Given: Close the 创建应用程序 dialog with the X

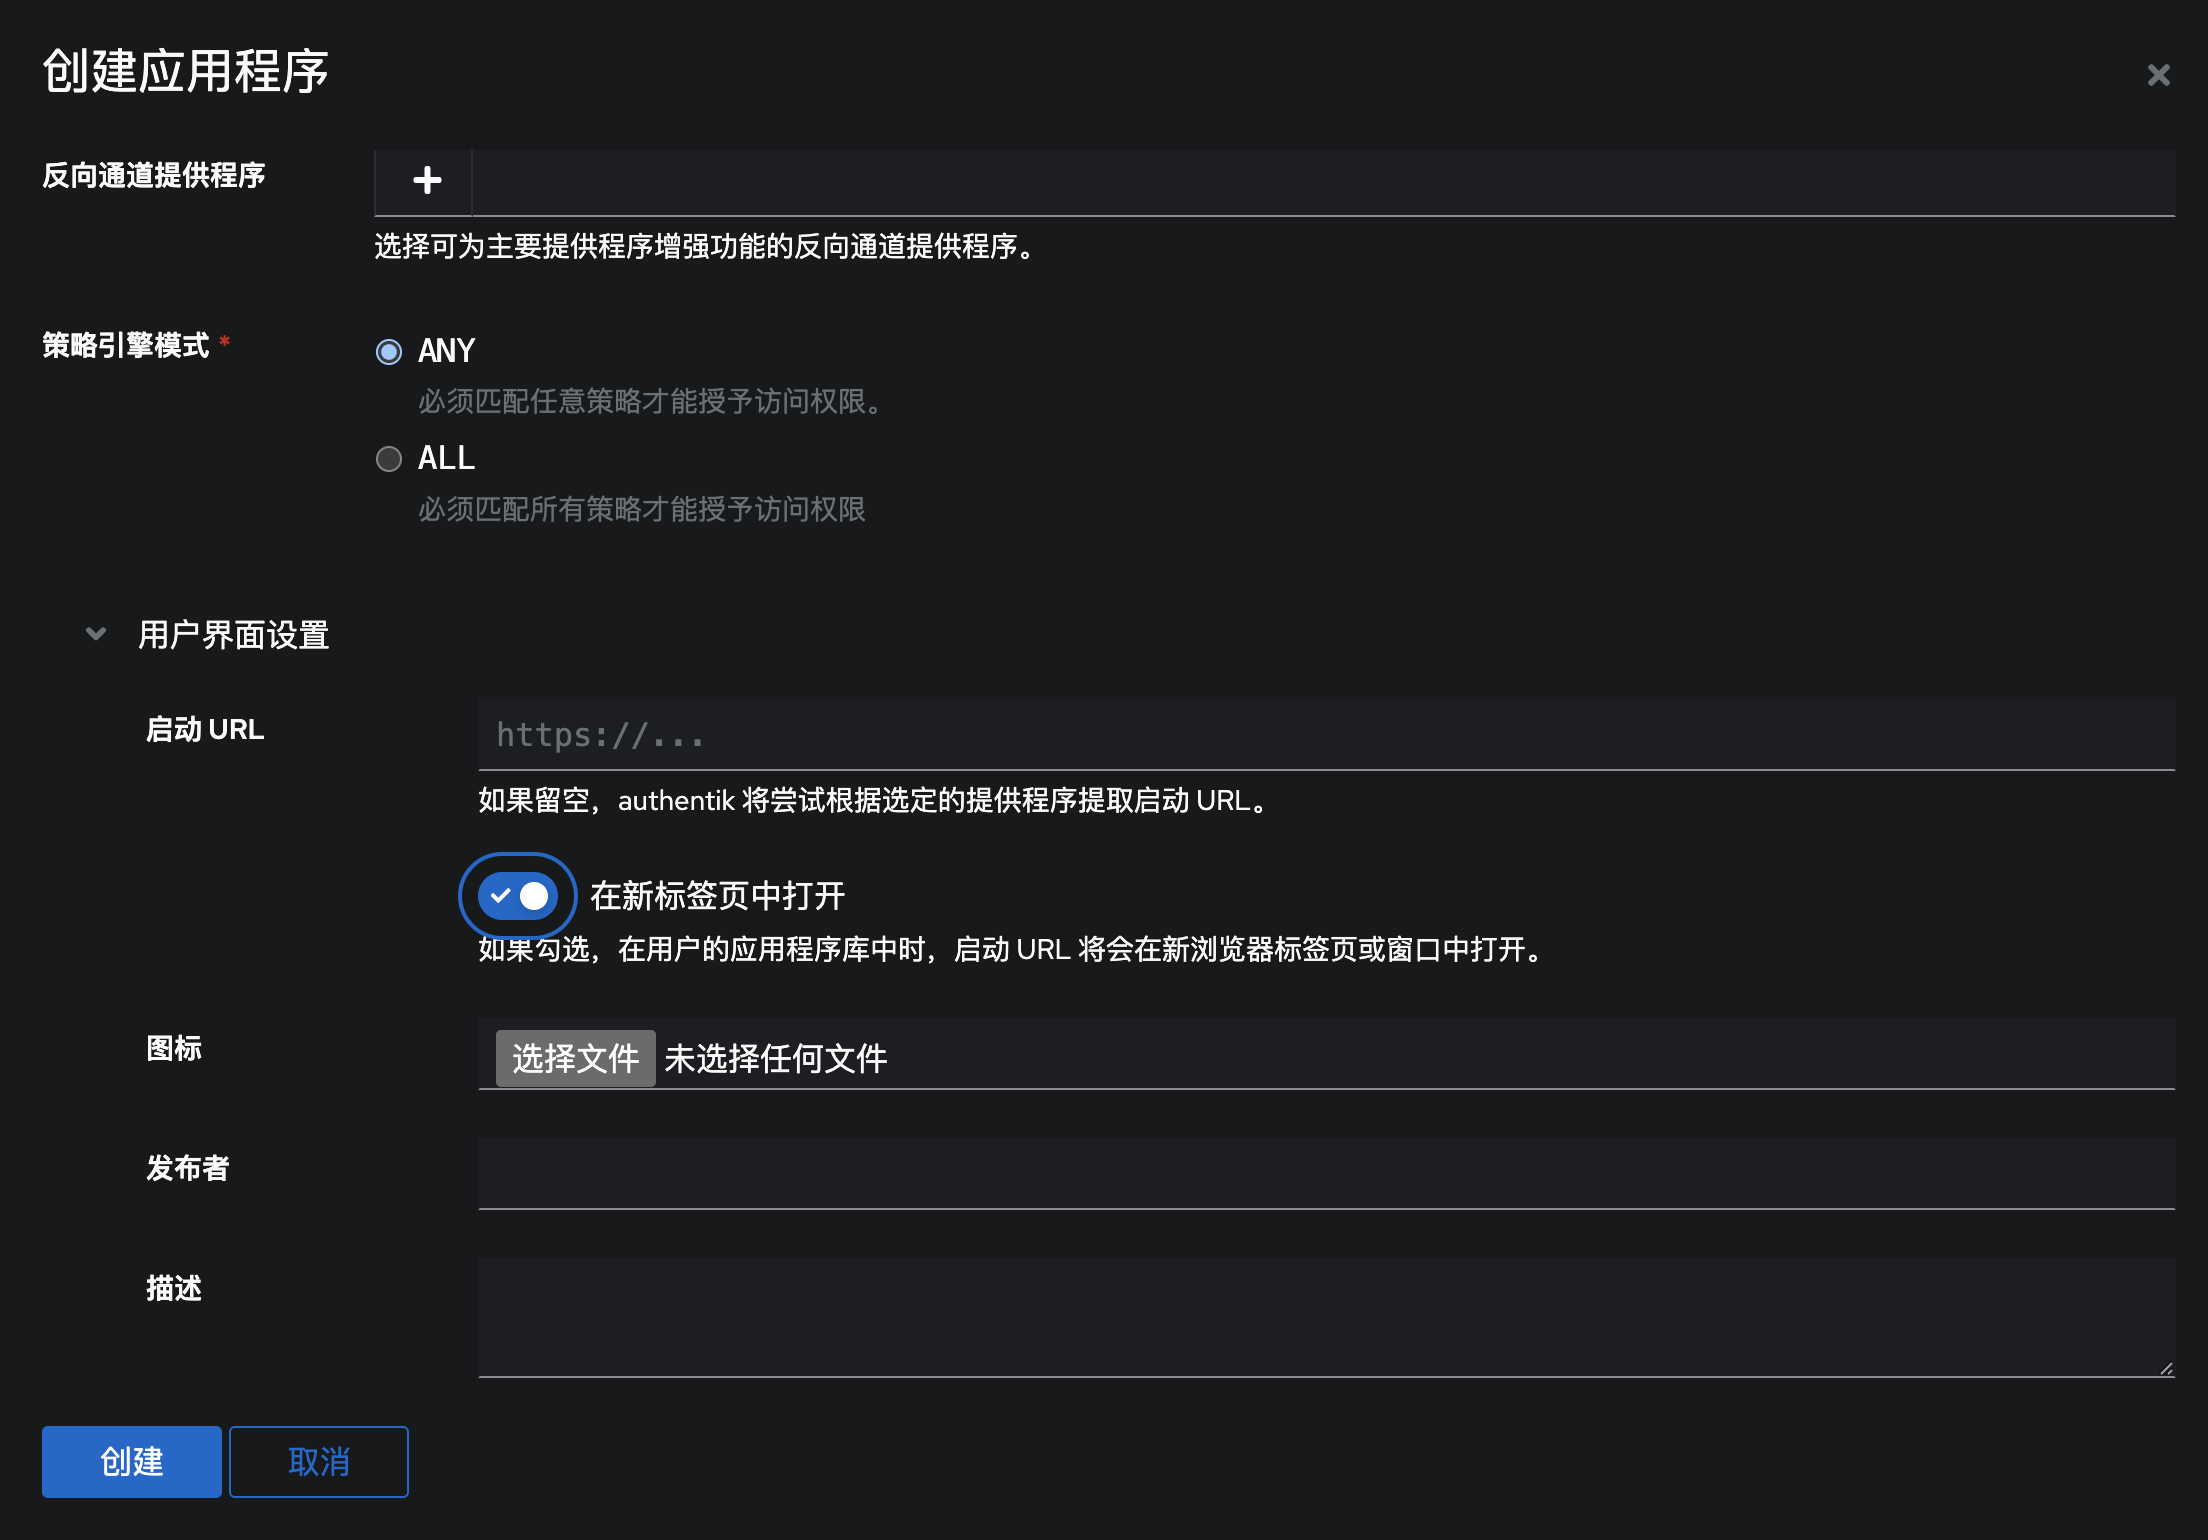Looking at the screenshot, I should 2159,74.
